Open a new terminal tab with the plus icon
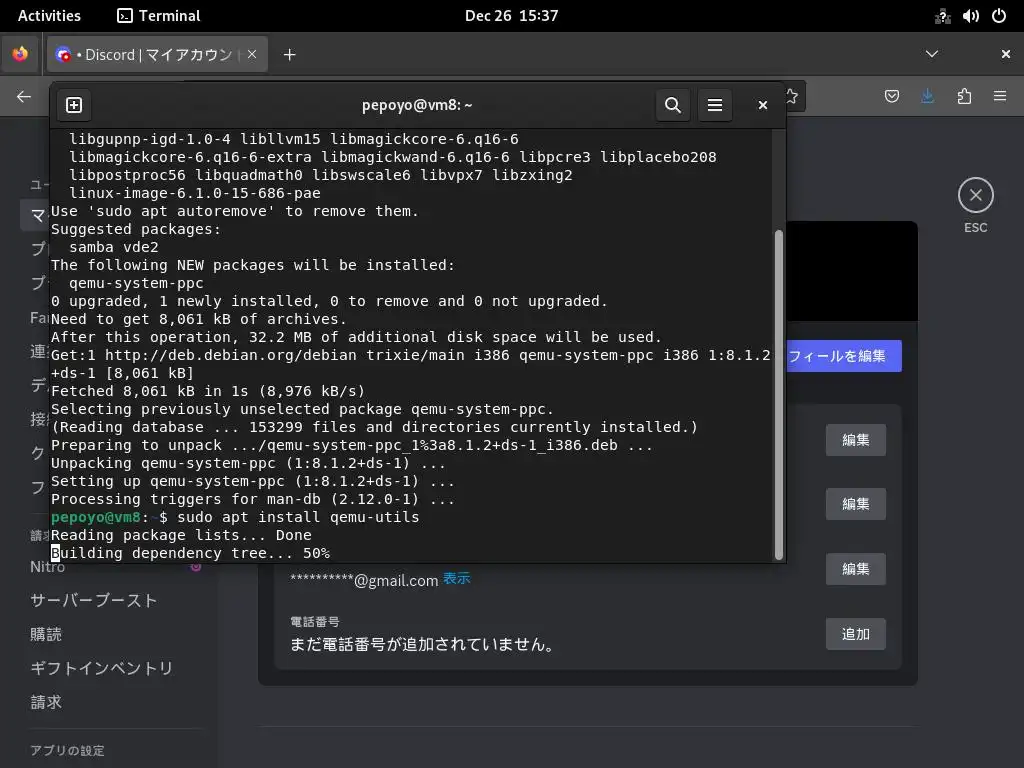 (x=74, y=105)
